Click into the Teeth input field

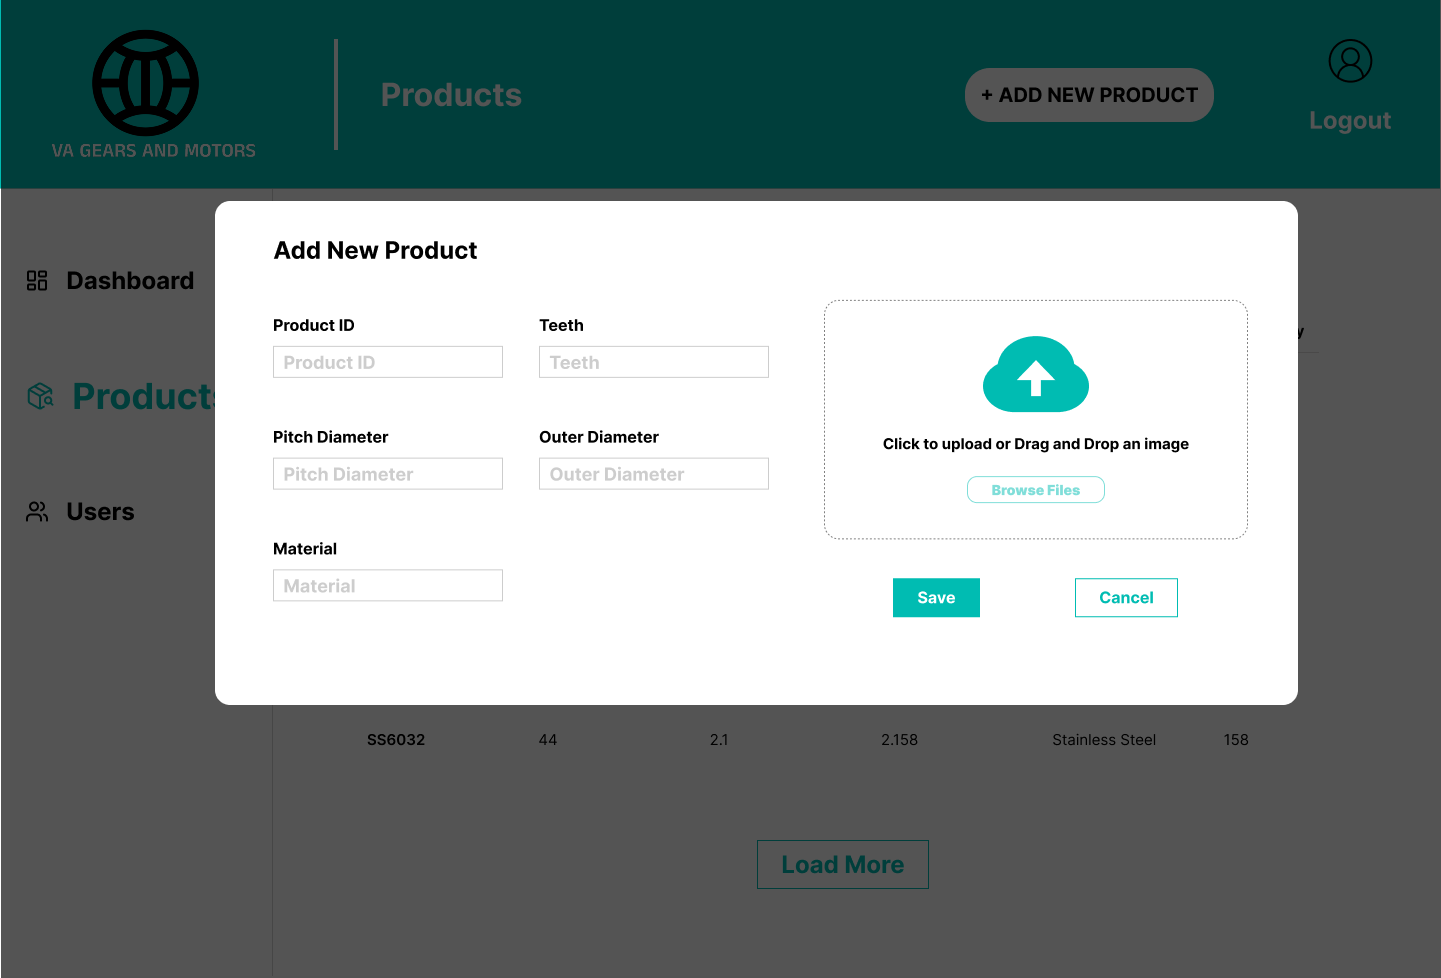click(653, 362)
